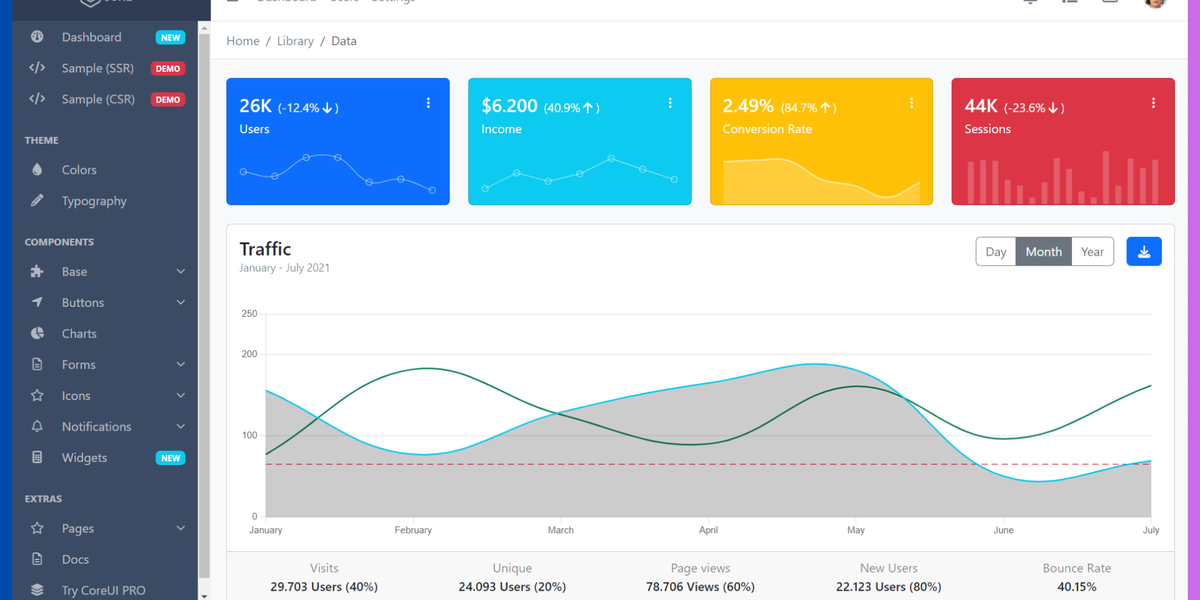Navigate to Library via the breadcrumb

coord(295,40)
